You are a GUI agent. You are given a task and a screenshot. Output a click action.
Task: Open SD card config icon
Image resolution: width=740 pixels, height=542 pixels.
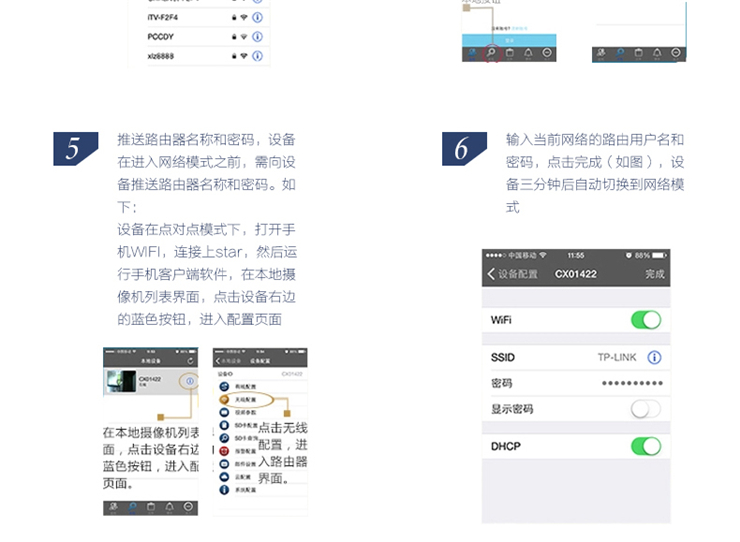[224, 425]
